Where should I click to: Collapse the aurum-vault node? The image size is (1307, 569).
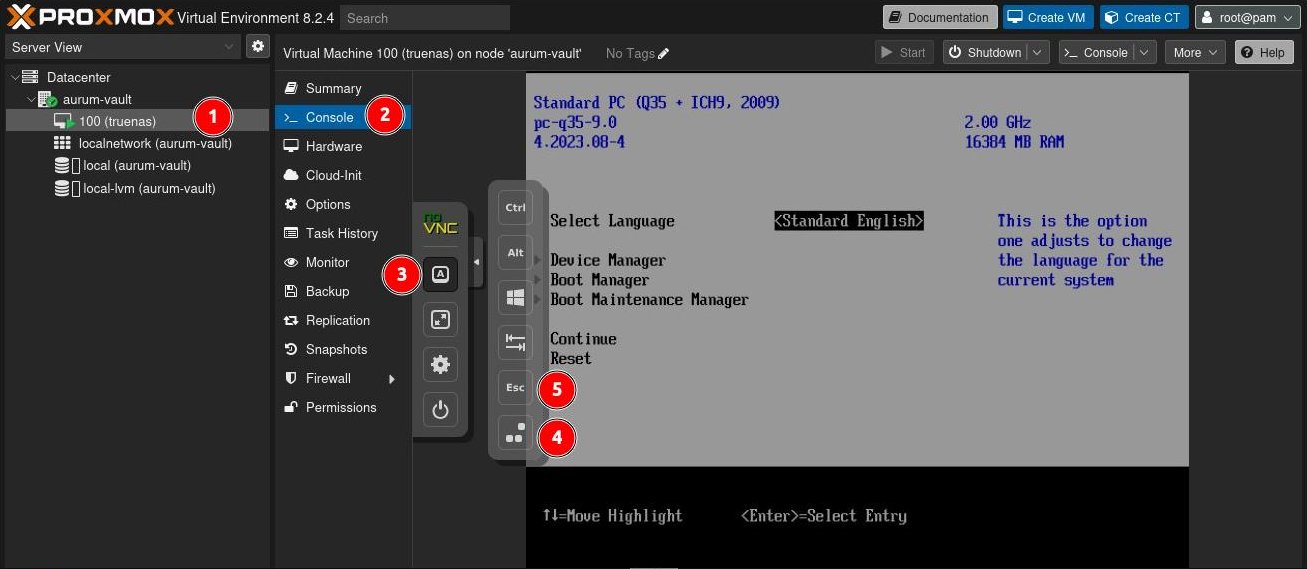pos(31,99)
